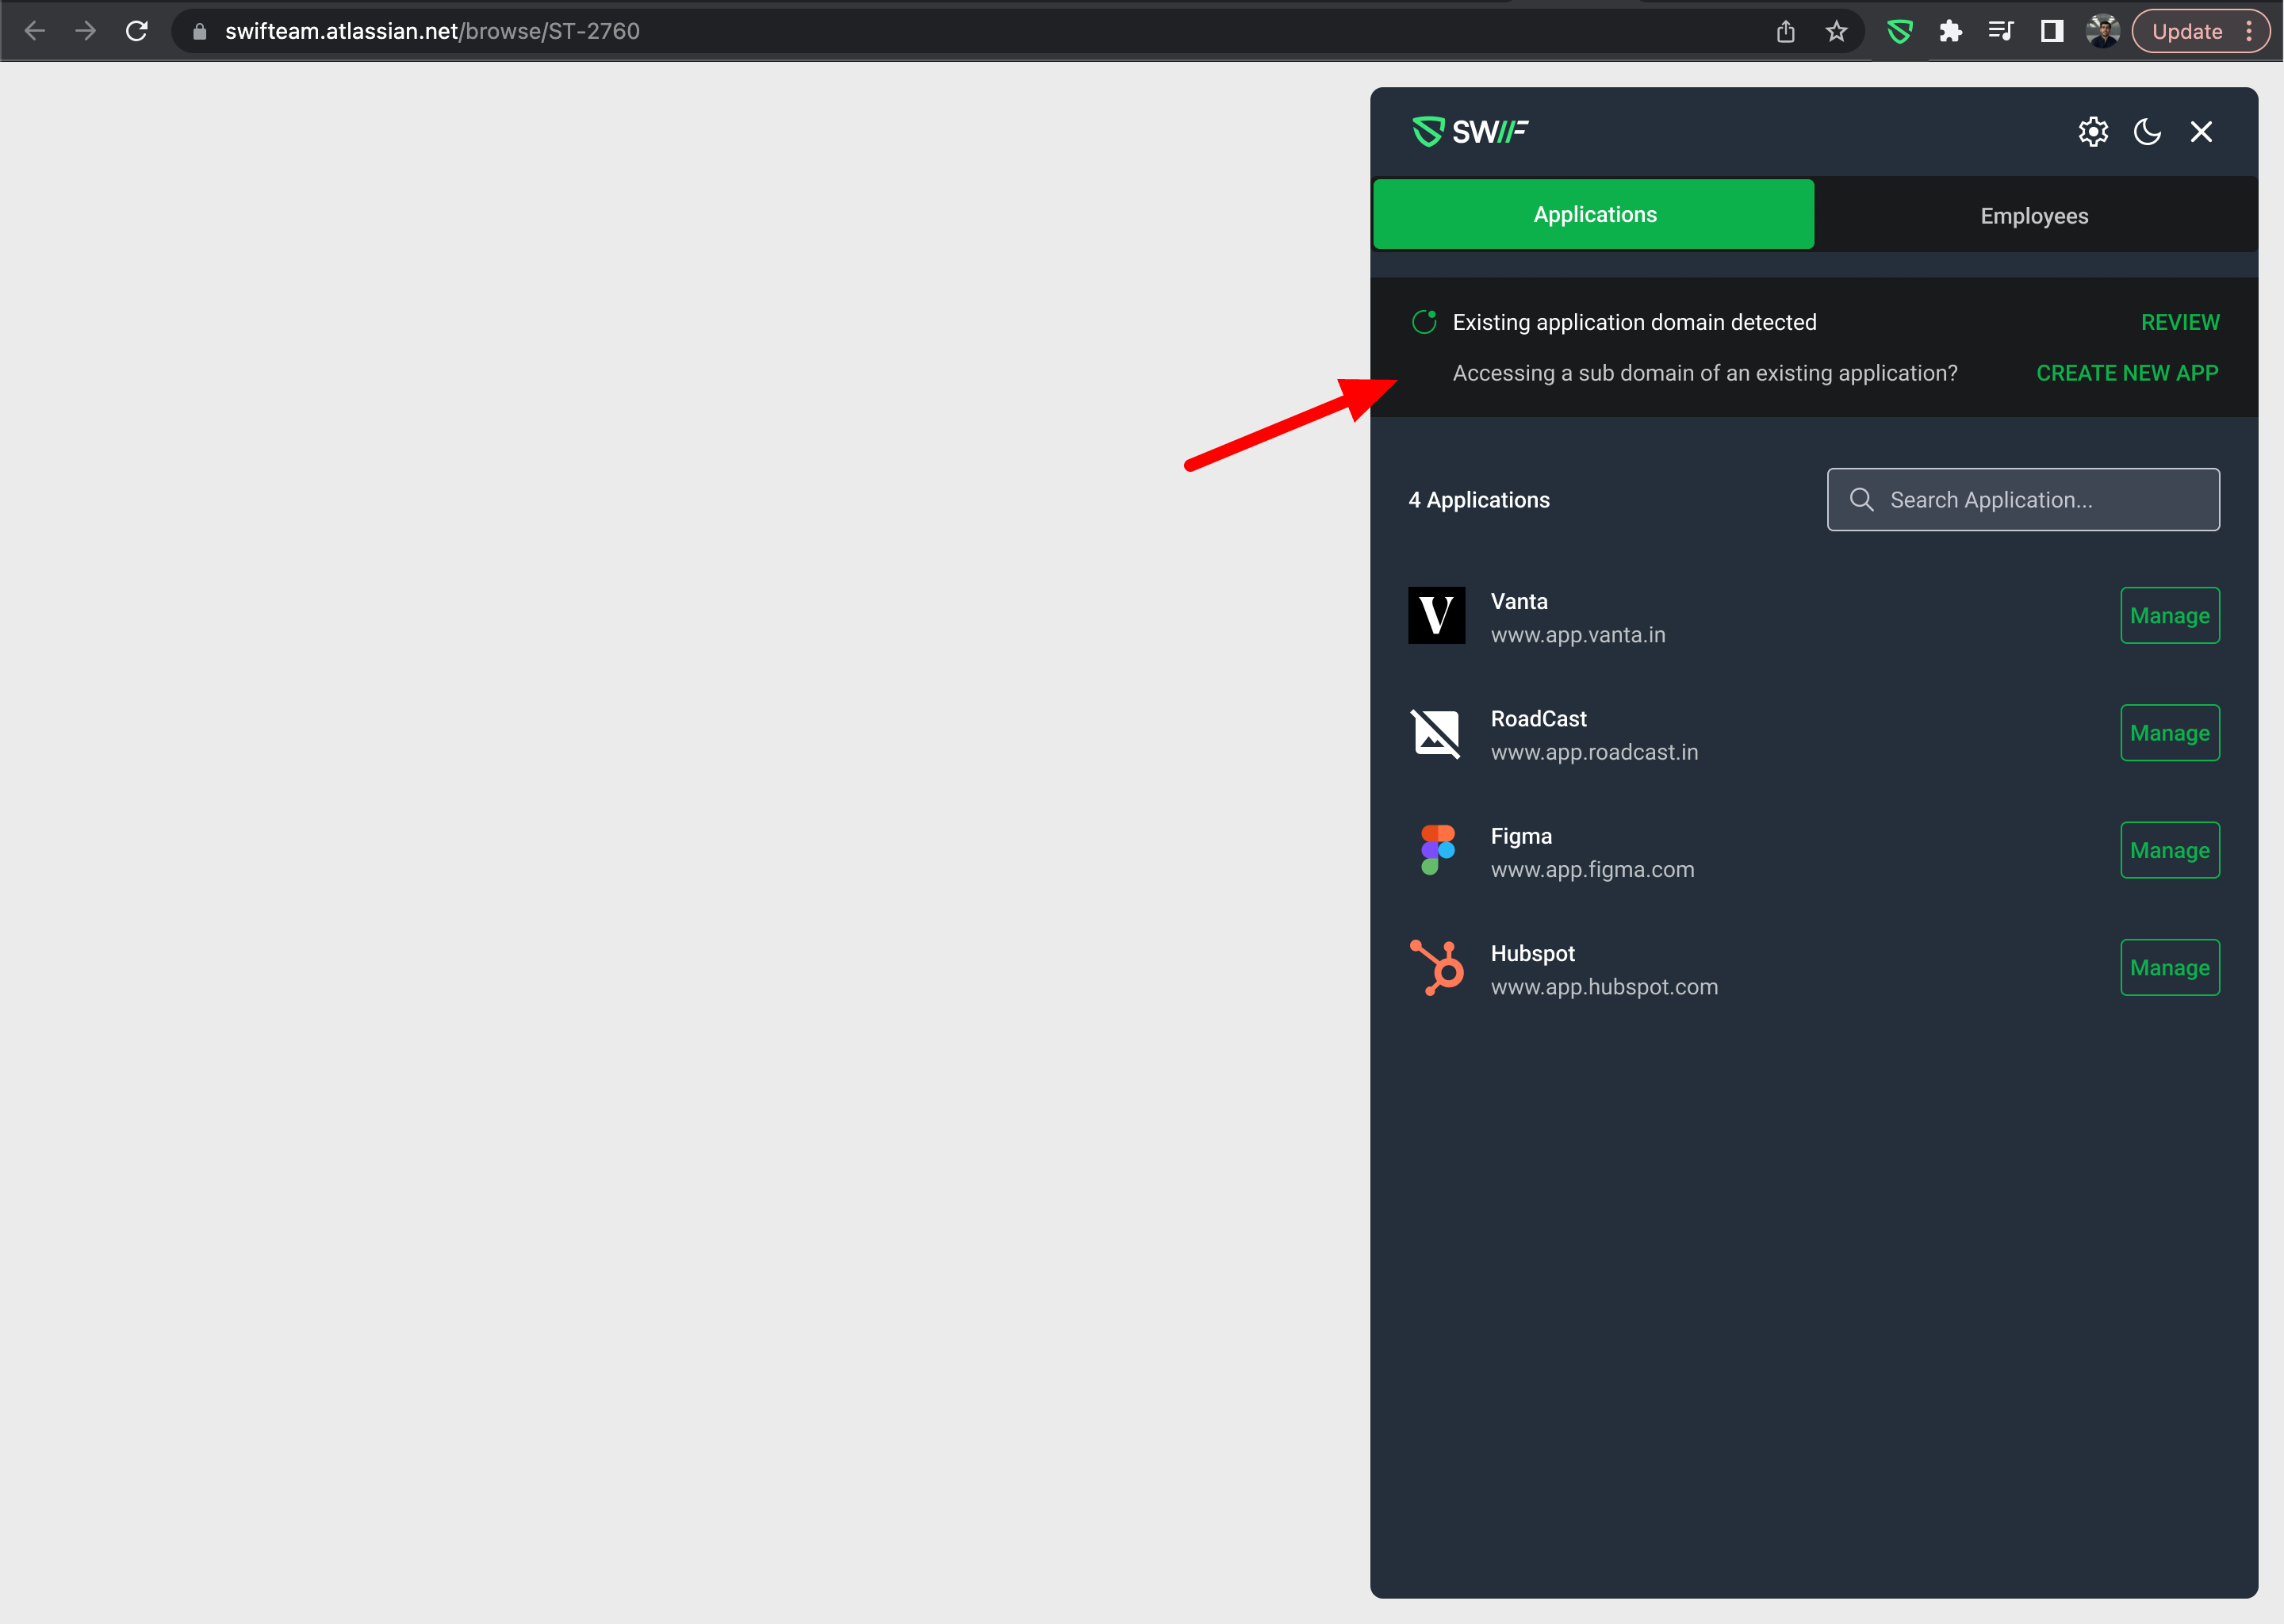Image resolution: width=2284 pixels, height=1624 pixels.
Task: Reload the current page
Action: [x=137, y=31]
